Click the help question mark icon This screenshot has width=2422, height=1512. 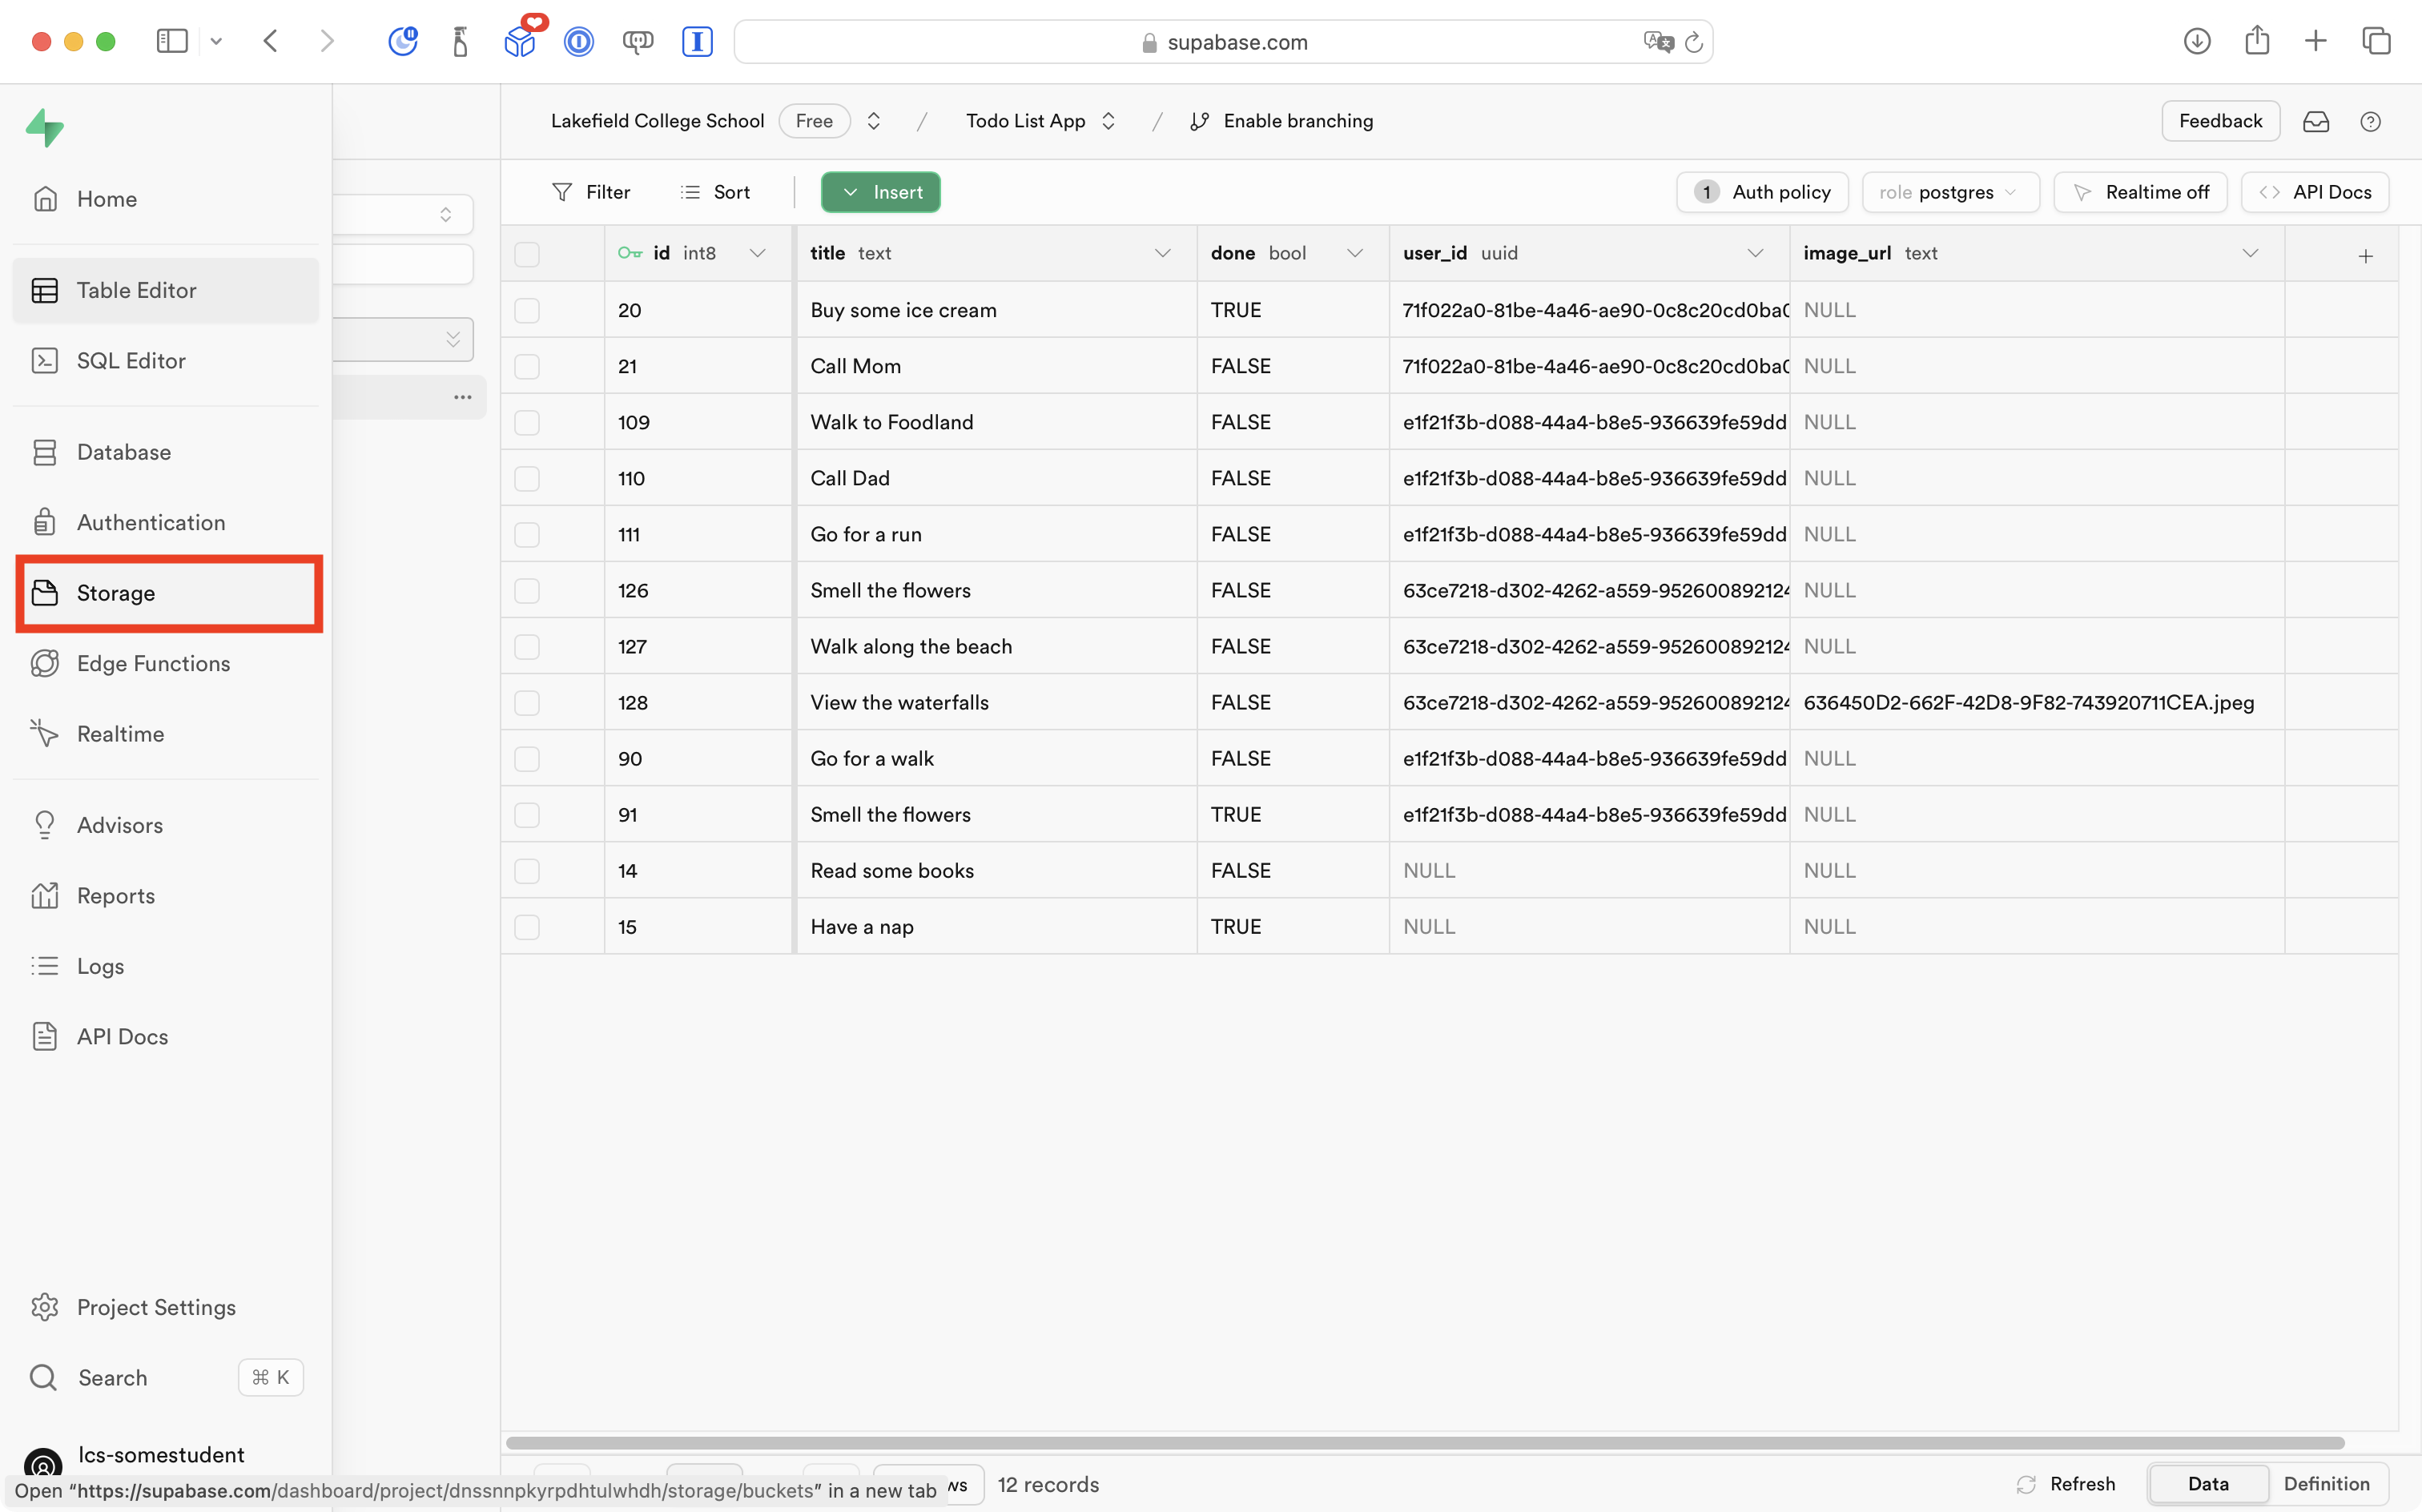pyautogui.click(x=2370, y=121)
